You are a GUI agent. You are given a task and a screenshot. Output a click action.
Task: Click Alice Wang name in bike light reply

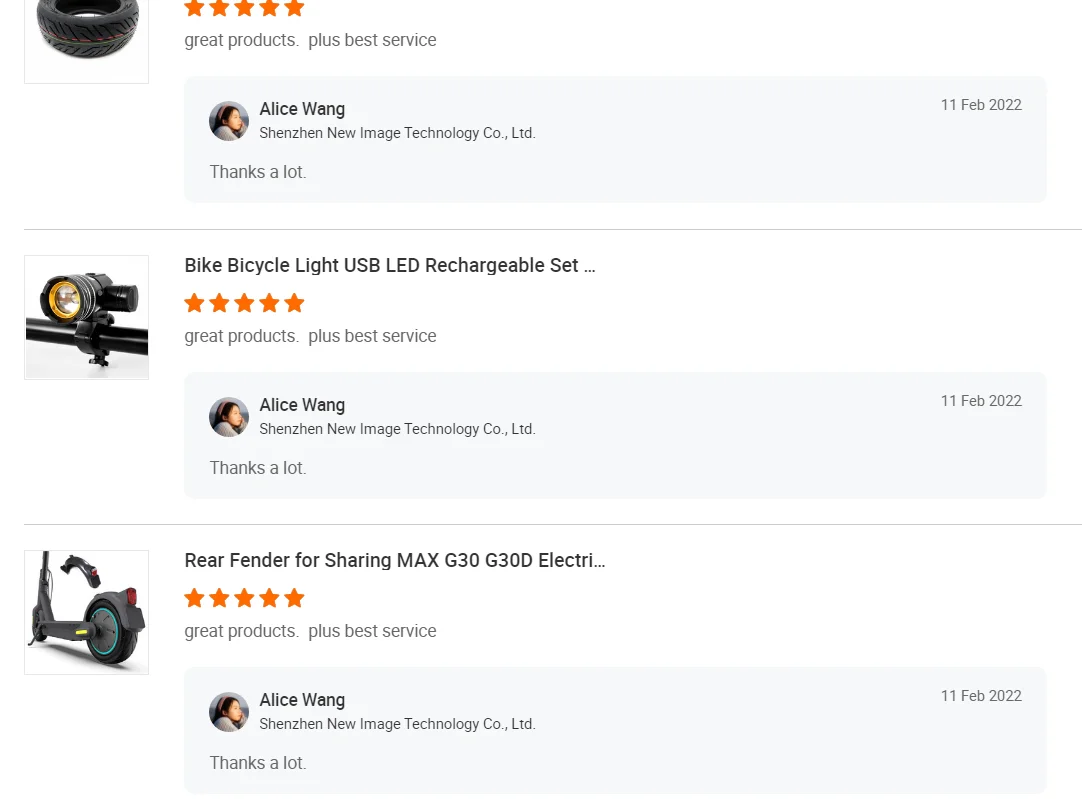(x=302, y=405)
